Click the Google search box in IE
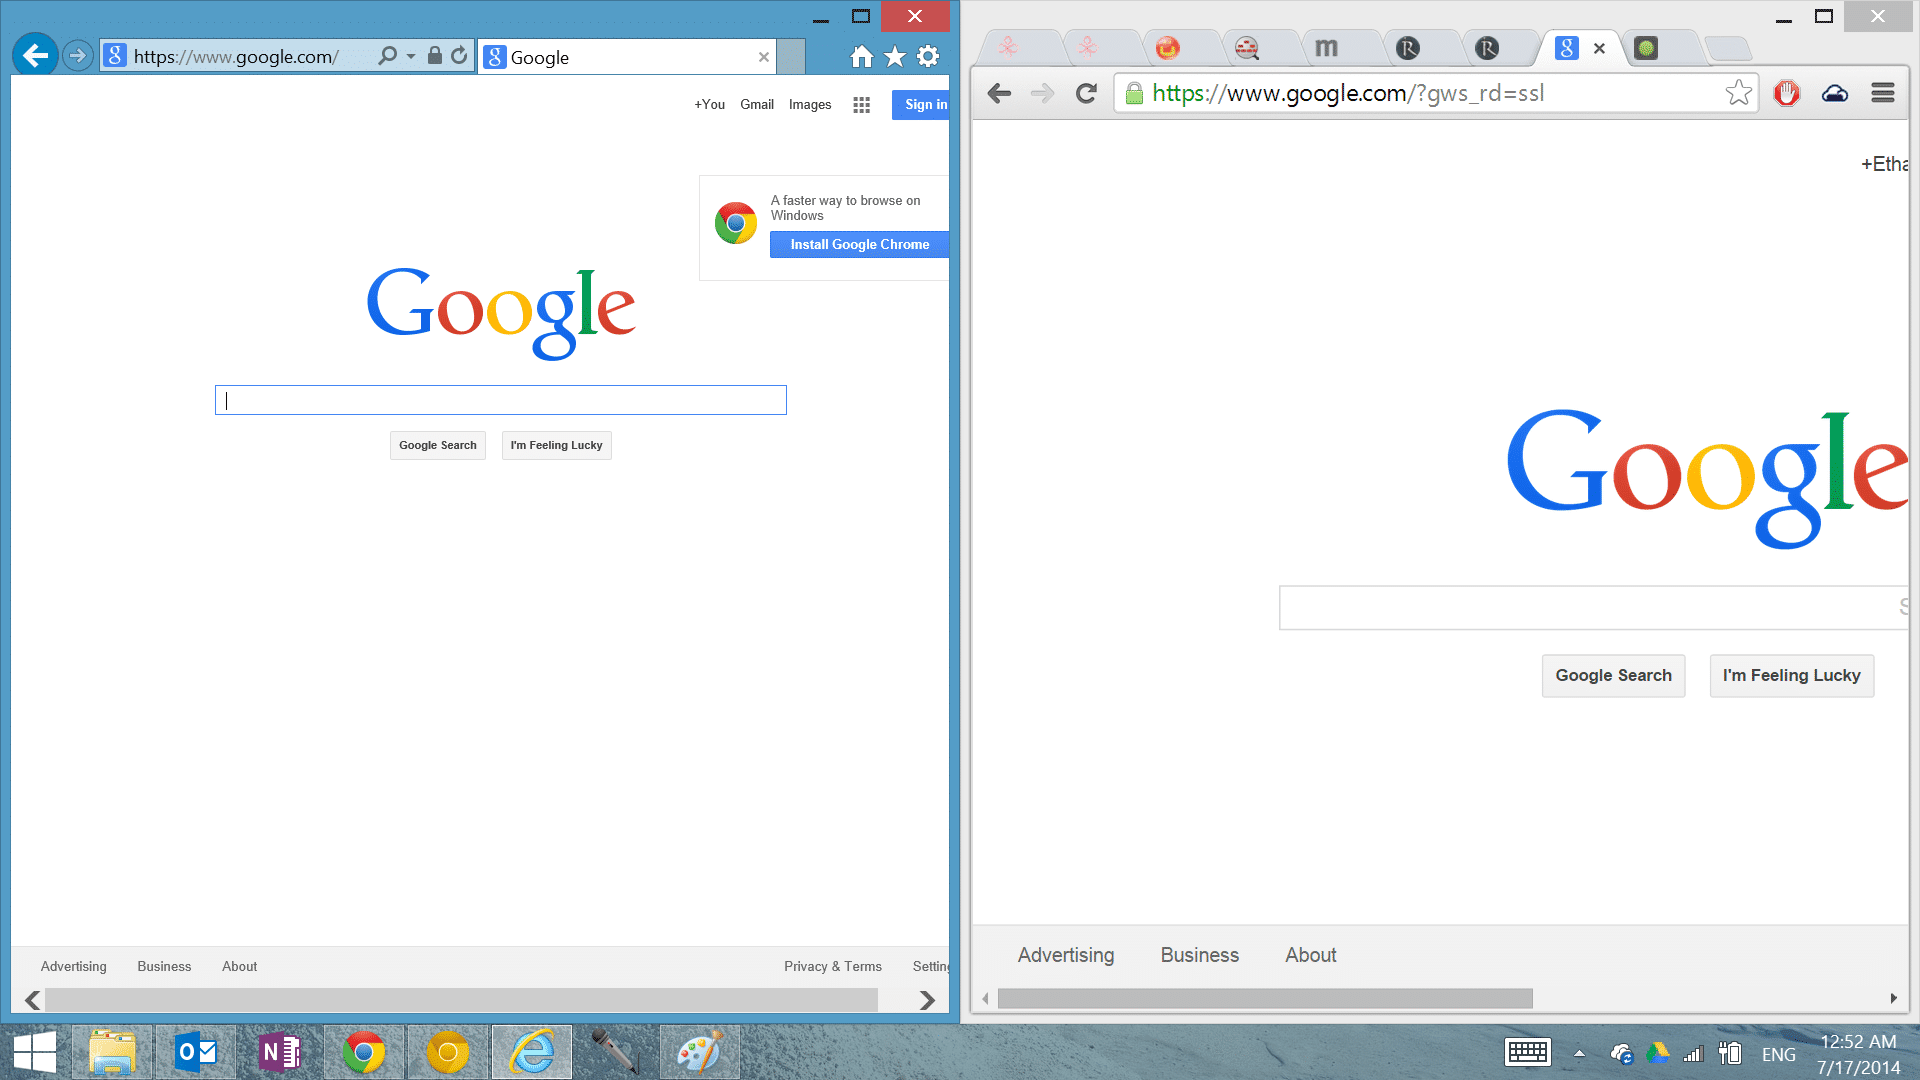The width and height of the screenshot is (1920, 1080). point(501,400)
